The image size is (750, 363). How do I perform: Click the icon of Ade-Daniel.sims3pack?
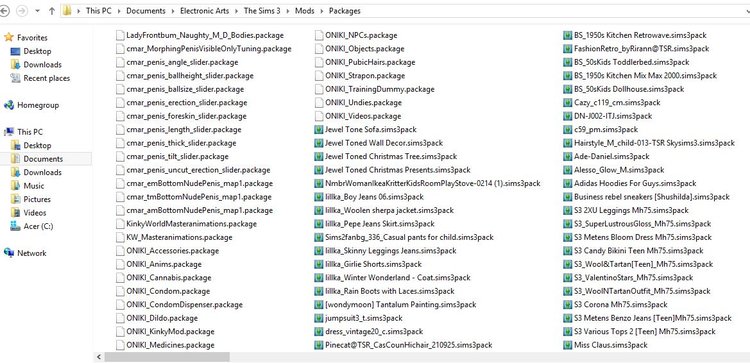coord(568,156)
